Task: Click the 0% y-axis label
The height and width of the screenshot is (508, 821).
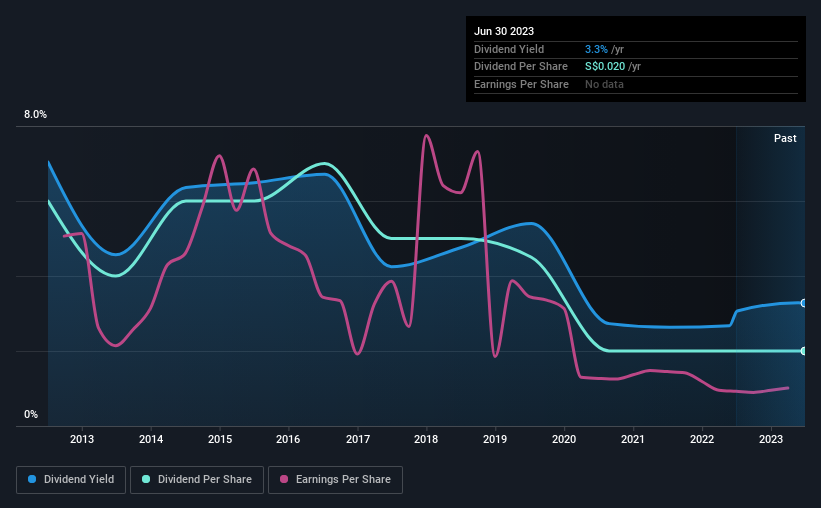Action: pos(31,414)
